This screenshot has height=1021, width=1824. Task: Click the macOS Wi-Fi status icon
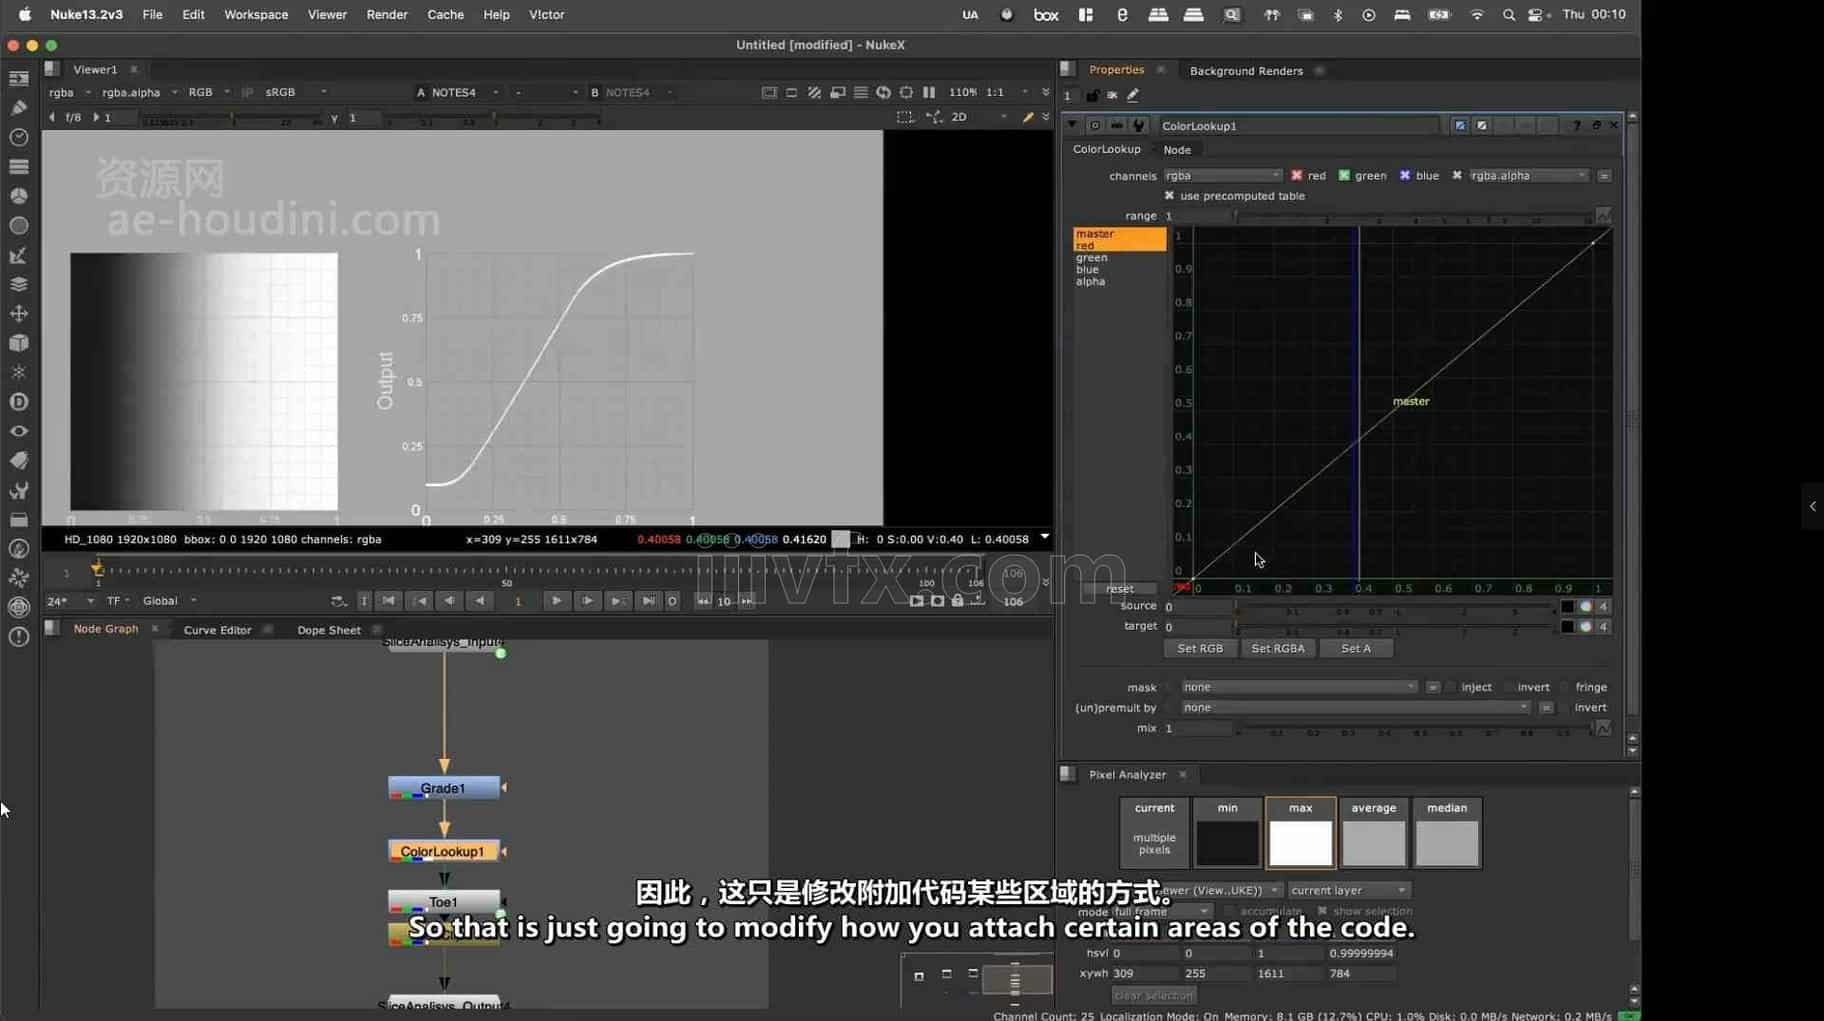click(1476, 15)
